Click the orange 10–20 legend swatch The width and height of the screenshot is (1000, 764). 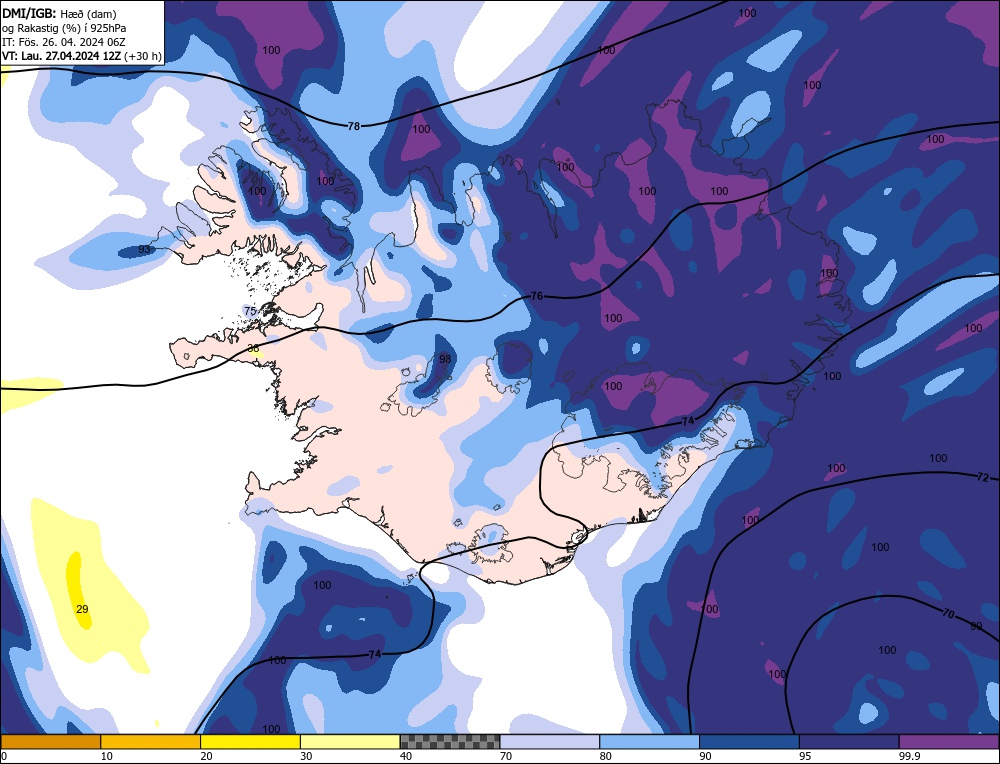point(151,742)
